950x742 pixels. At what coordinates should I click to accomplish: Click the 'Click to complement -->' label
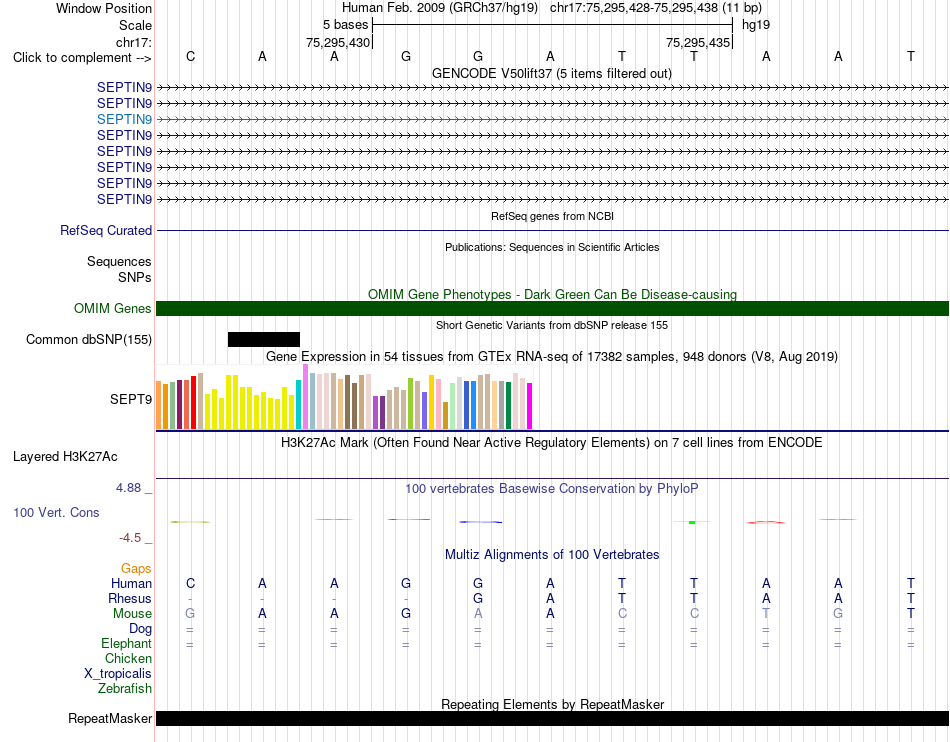[x=82, y=58]
